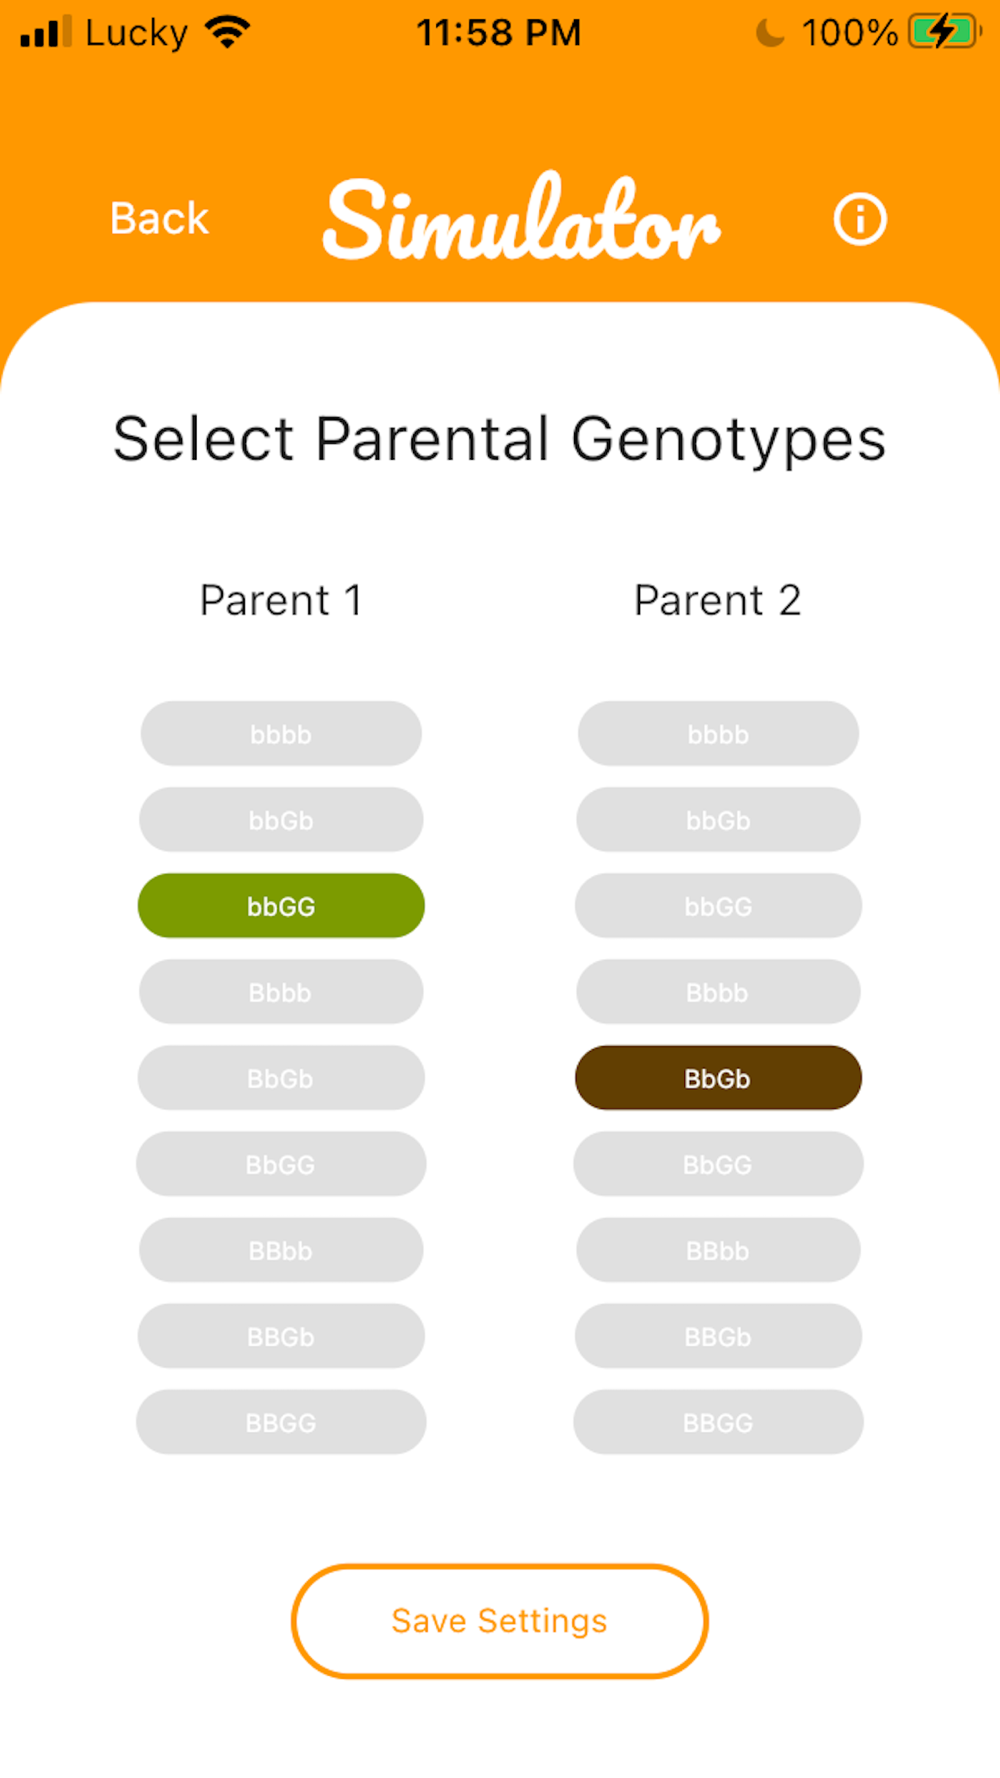The height and width of the screenshot is (1778, 1000).
Task: Select bbbb genotype for Parent 1
Action: (281, 734)
